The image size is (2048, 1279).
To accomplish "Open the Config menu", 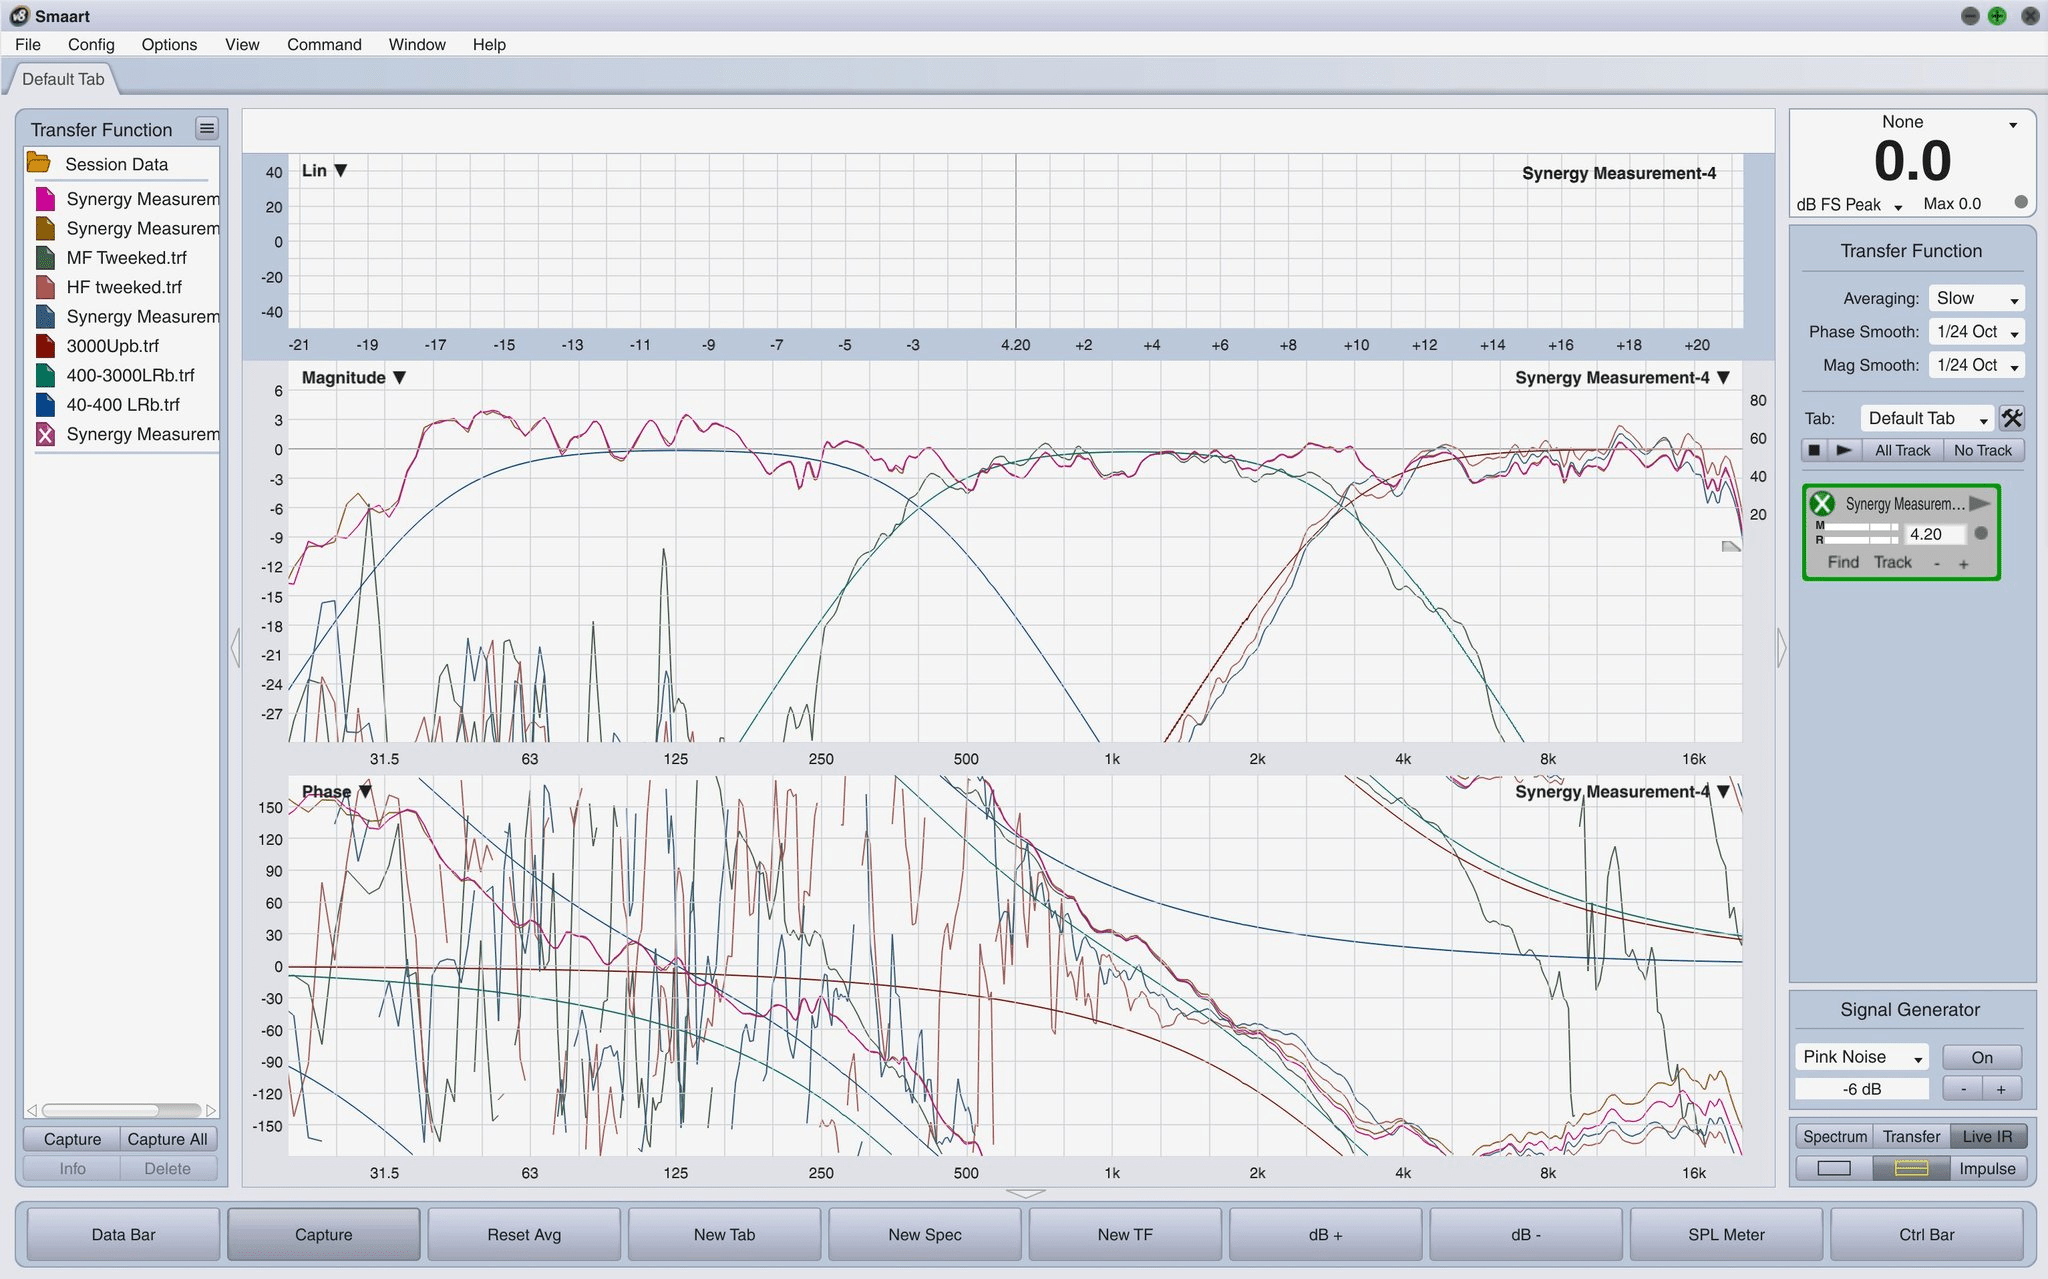I will (91, 44).
